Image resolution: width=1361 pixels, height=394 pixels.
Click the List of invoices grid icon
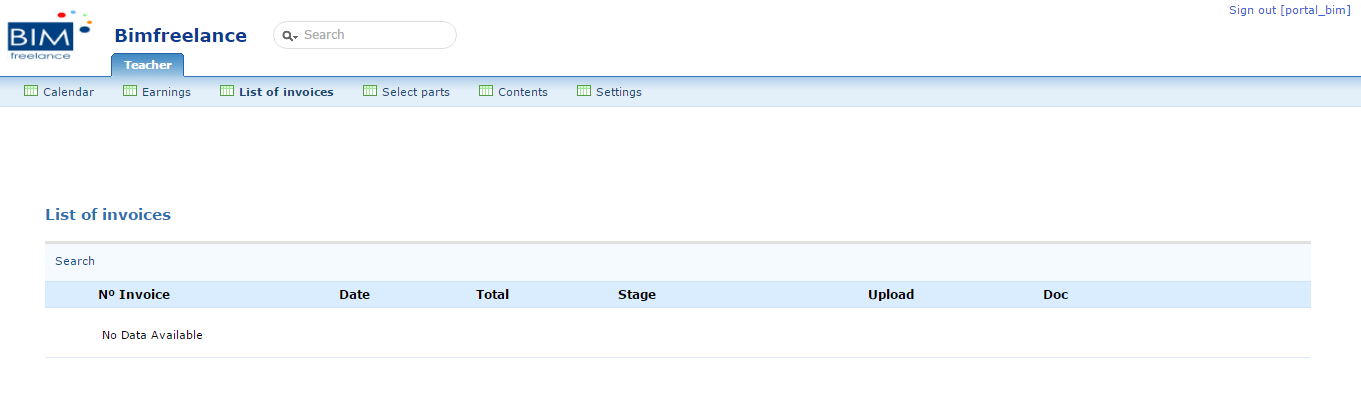[x=227, y=91]
